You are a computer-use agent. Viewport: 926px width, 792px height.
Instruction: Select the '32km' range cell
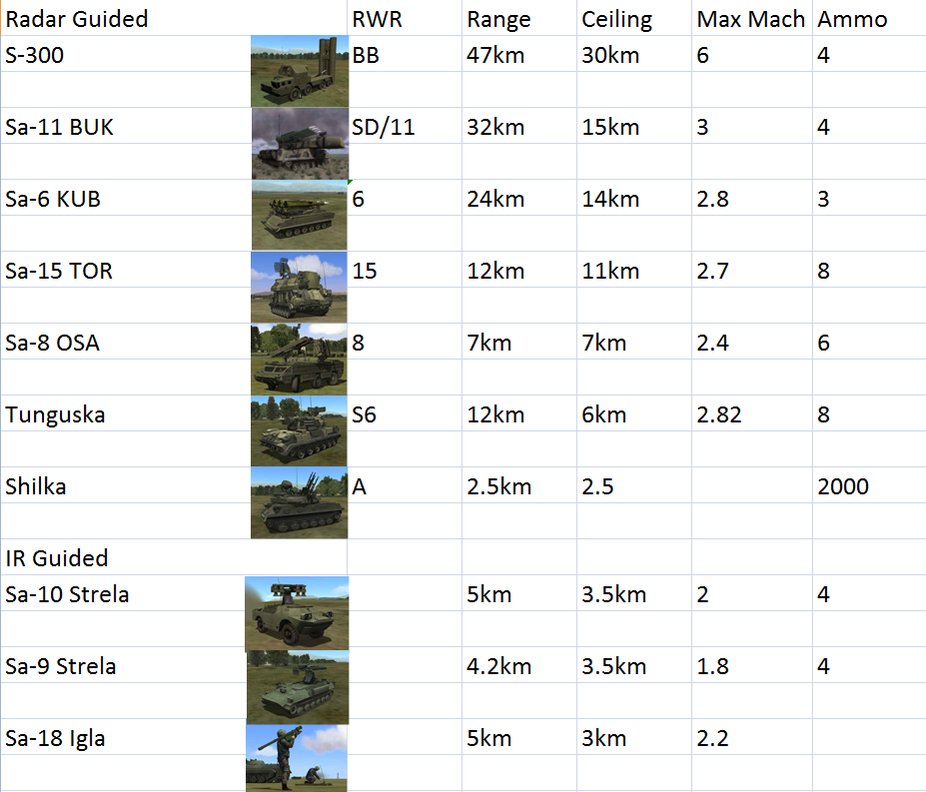[519, 126]
